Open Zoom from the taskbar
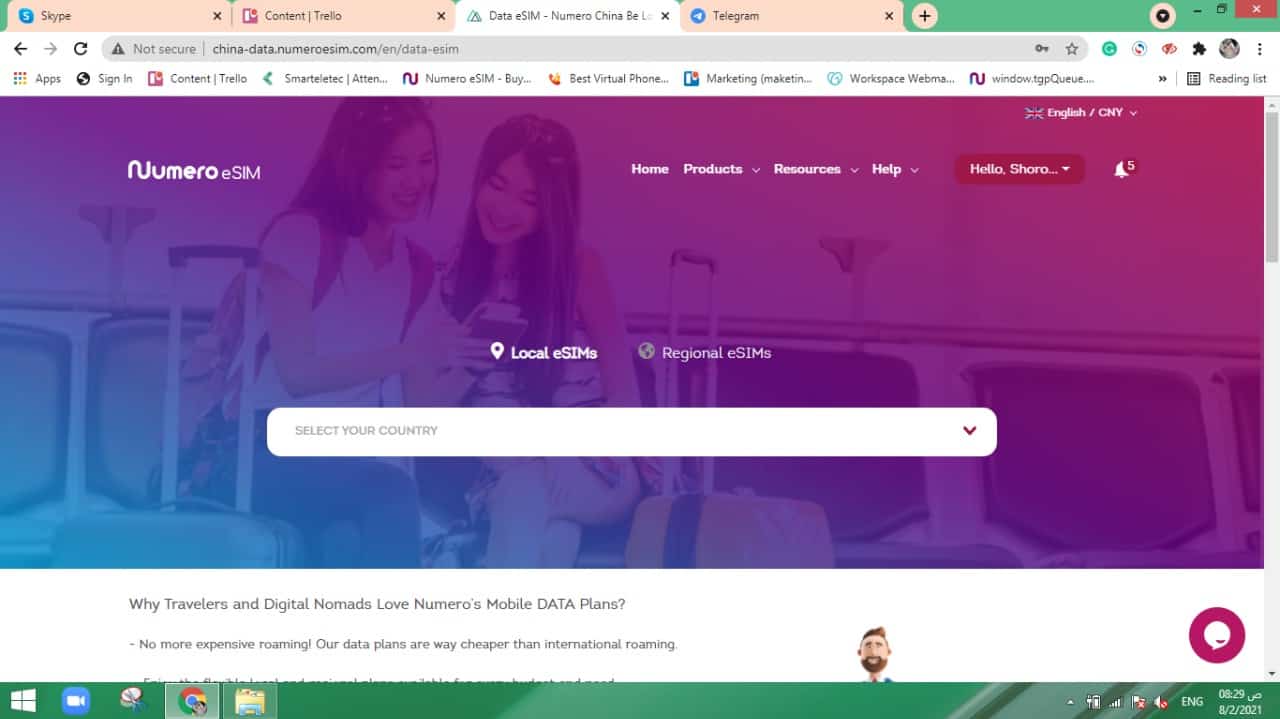1280x719 pixels. click(76, 701)
